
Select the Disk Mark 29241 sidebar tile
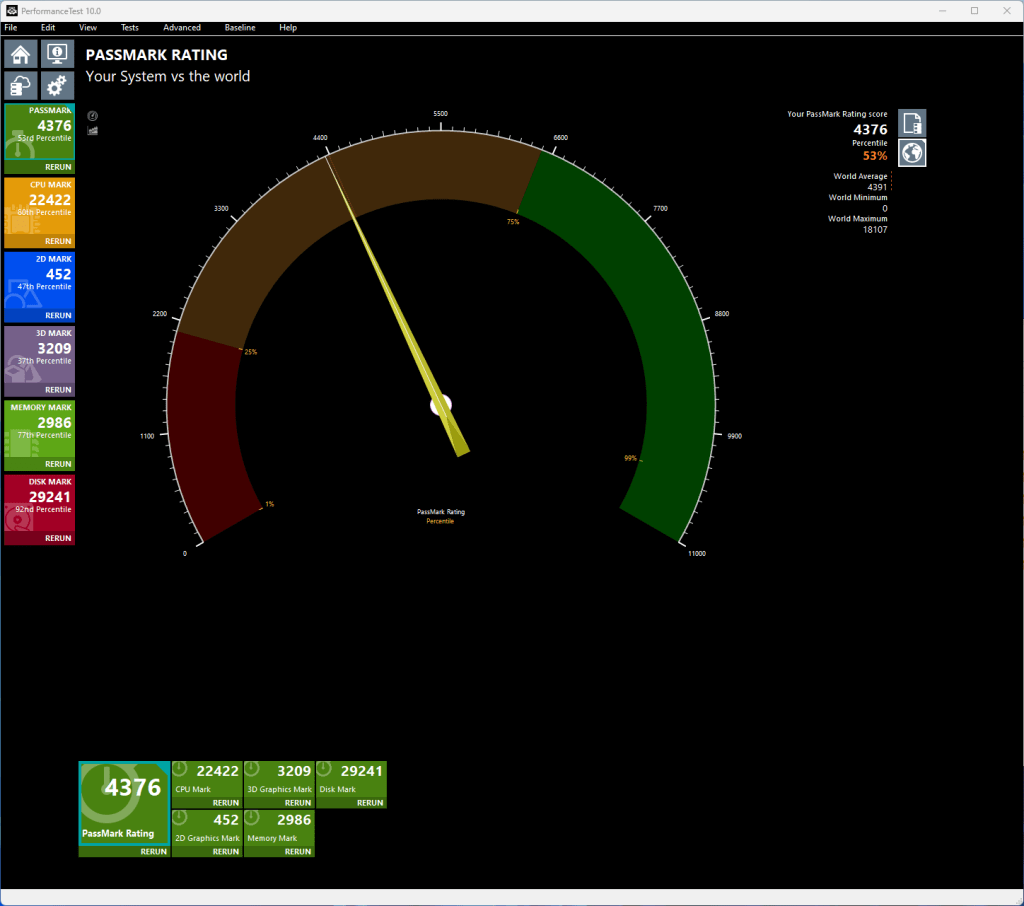40,503
